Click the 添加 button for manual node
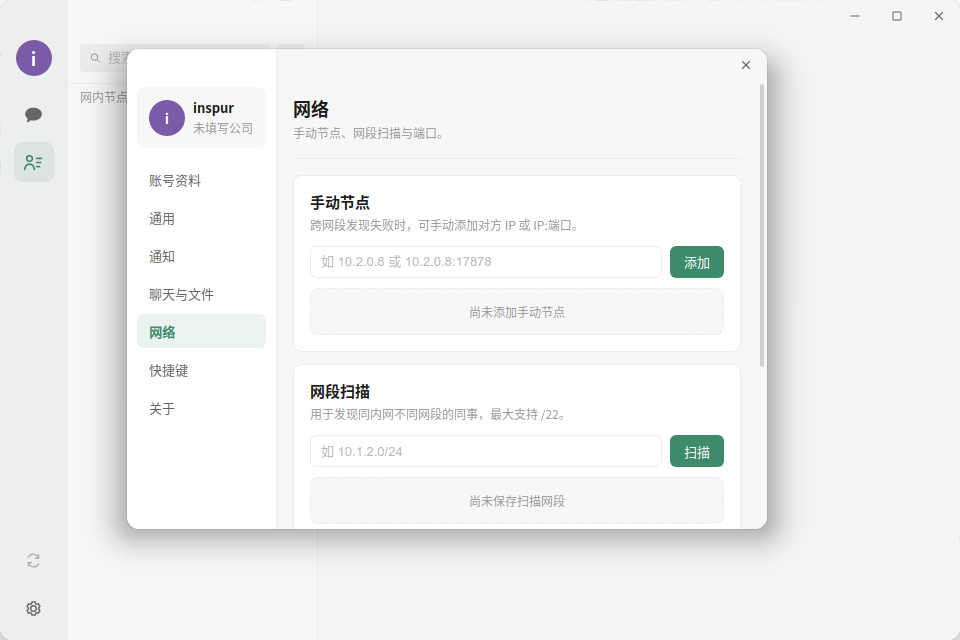Image resolution: width=960 pixels, height=640 pixels. point(697,262)
